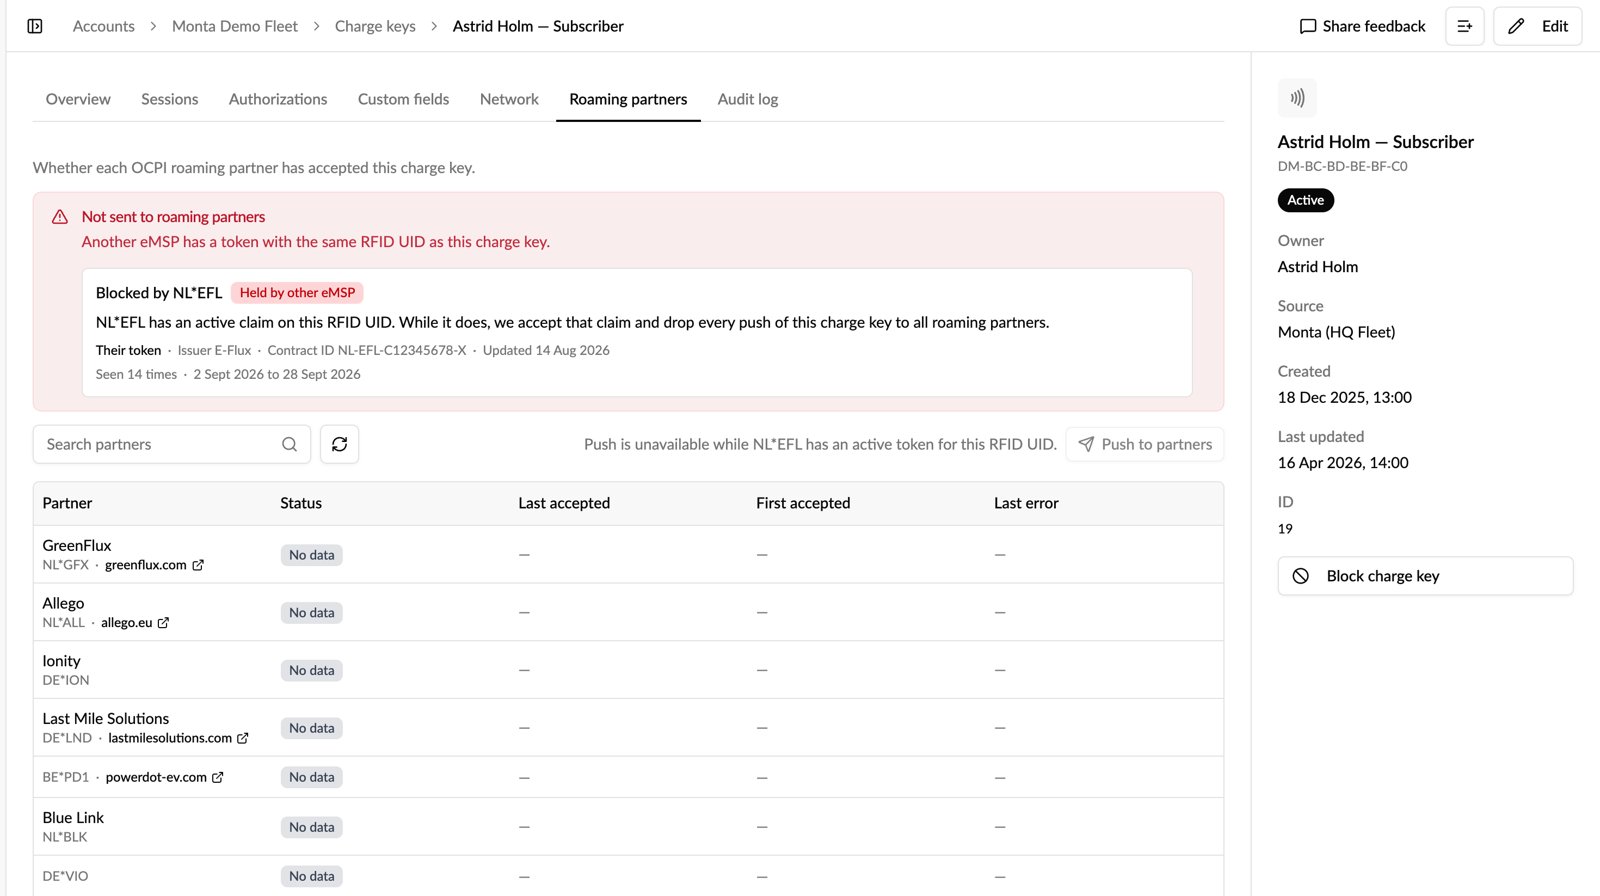Select the Custom fields tab
The image size is (1600, 896).
(x=404, y=99)
